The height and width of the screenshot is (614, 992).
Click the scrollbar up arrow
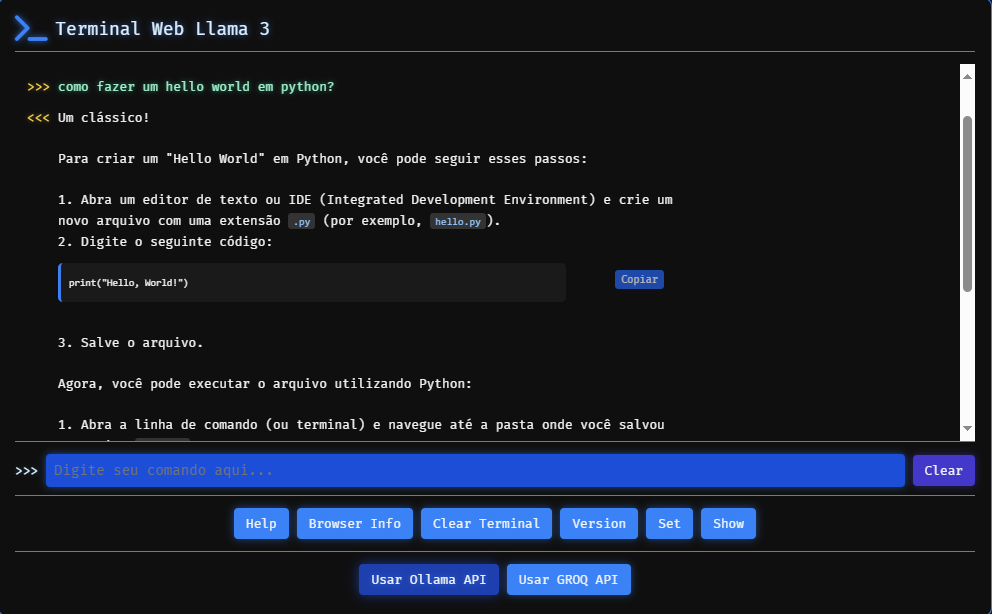click(967, 77)
